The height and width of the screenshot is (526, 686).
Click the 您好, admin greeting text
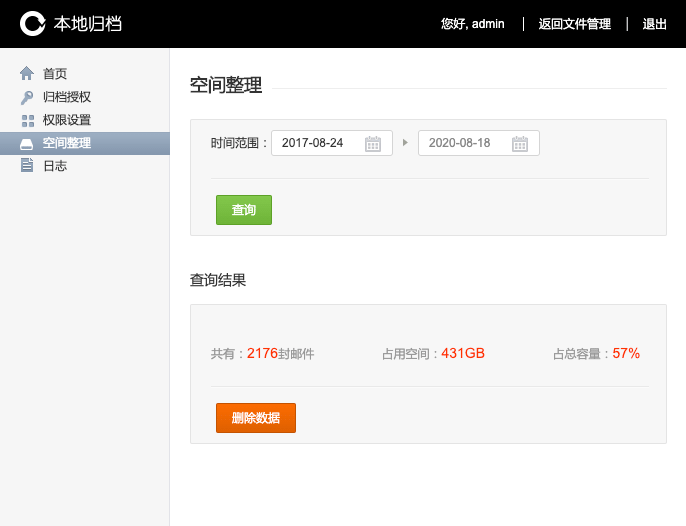tap(472, 24)
